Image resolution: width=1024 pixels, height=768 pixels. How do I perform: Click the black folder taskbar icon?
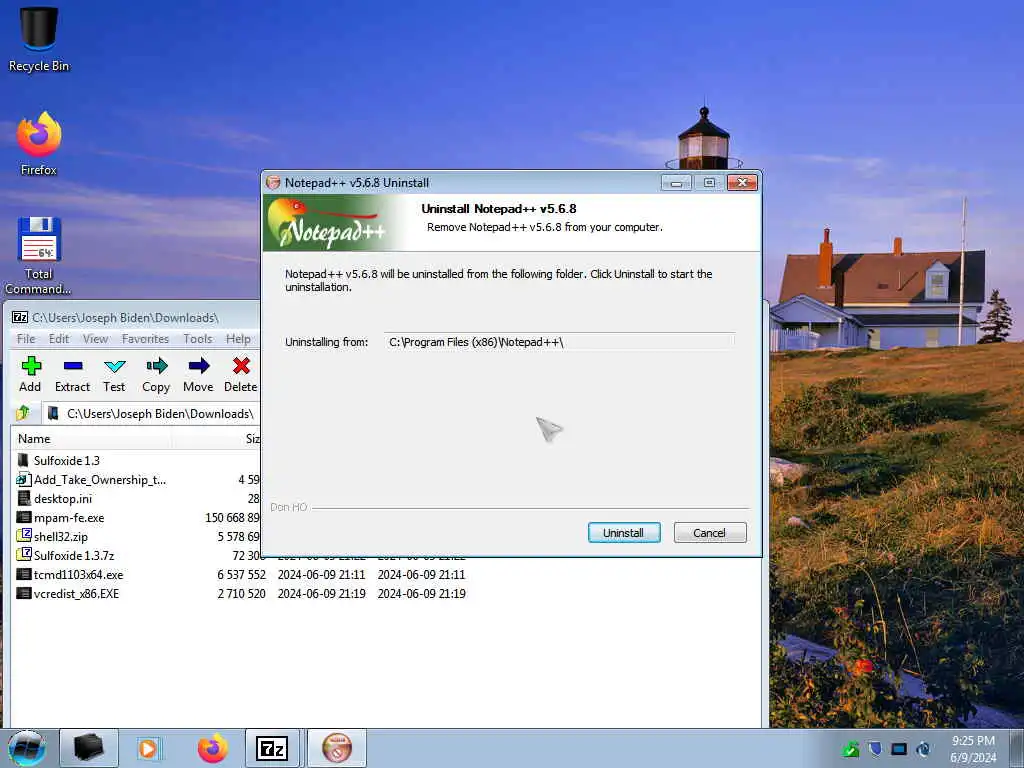pyautogui.click(x=89, y=748)
